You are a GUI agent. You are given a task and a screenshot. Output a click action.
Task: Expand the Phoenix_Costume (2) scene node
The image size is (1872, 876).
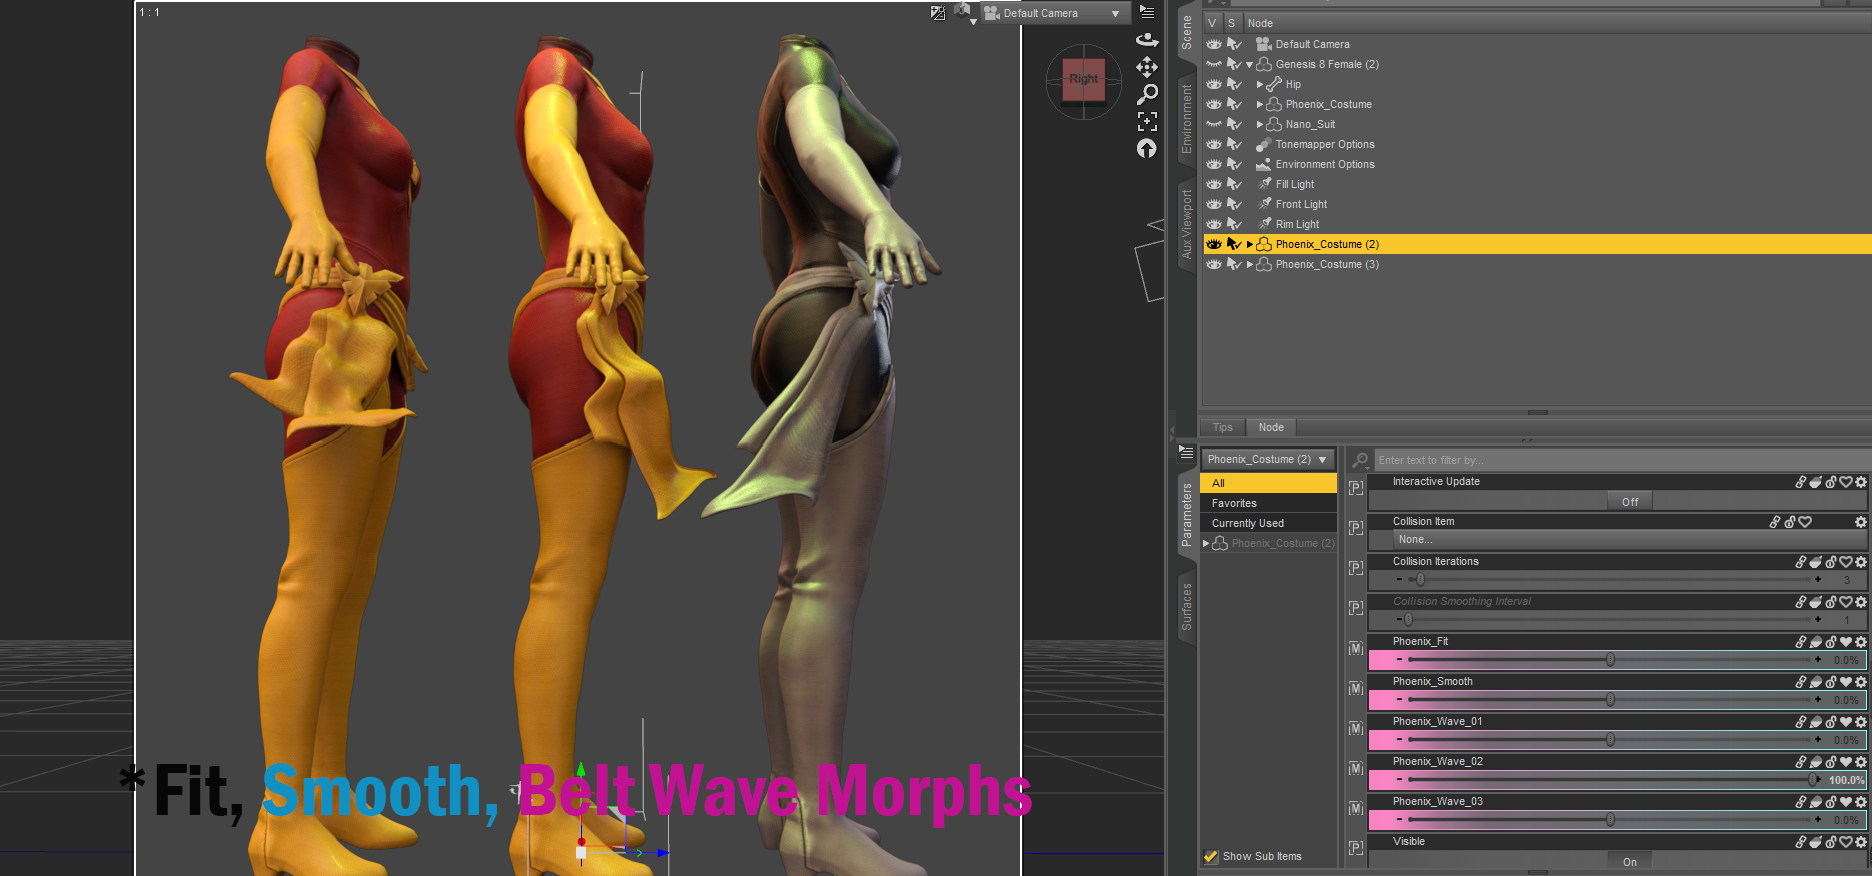(x=1250, y=245)
